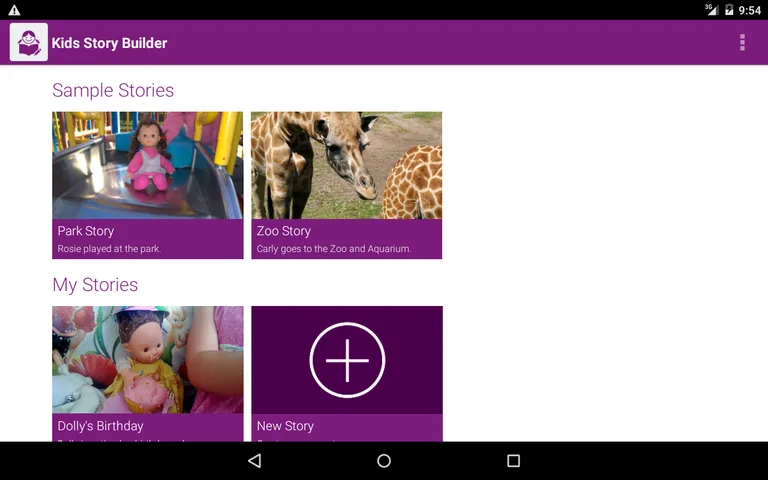768x480 pixels.
Task: Open the Park Story doll thumbnail
Action: pyautogui.click(x=147, y=165)
